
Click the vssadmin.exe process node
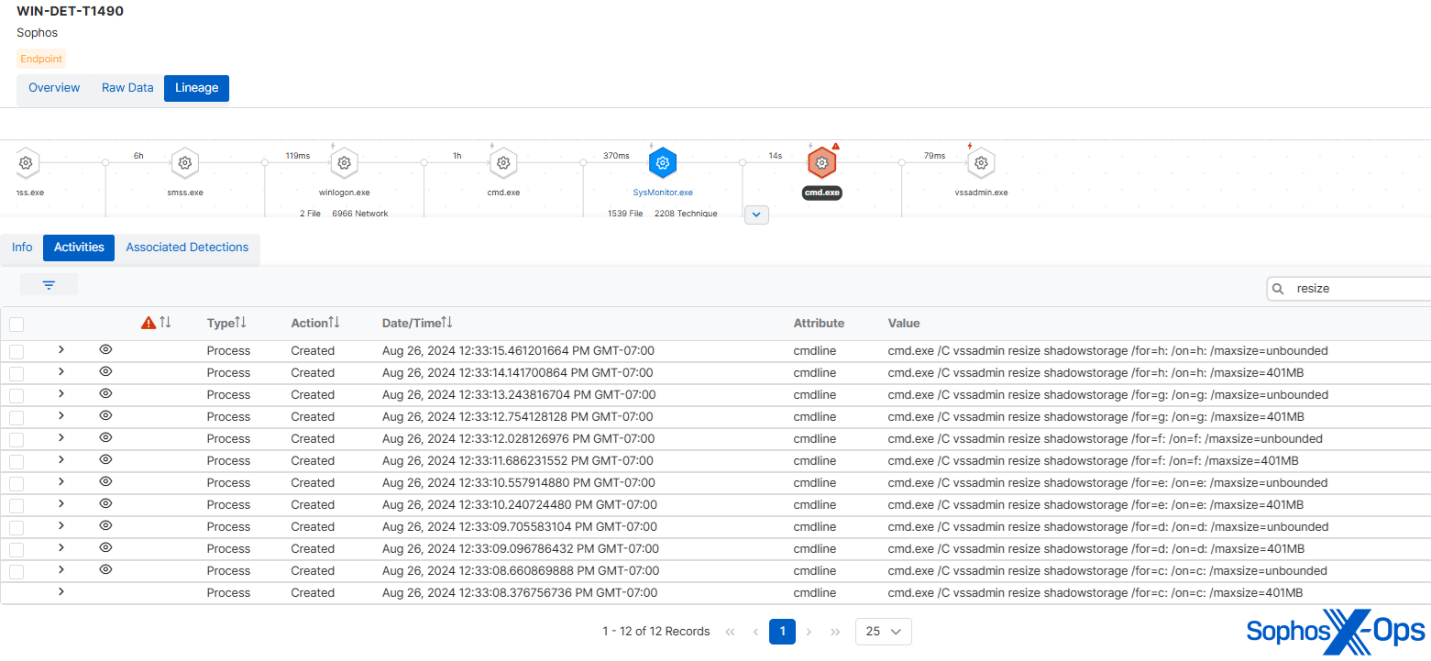point(981,163)
